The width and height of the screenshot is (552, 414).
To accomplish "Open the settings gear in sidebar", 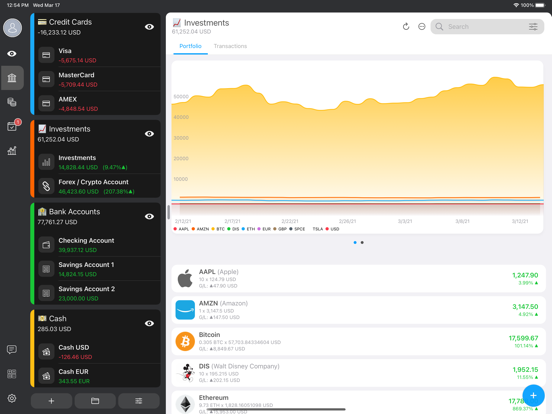I will (12, 398).
